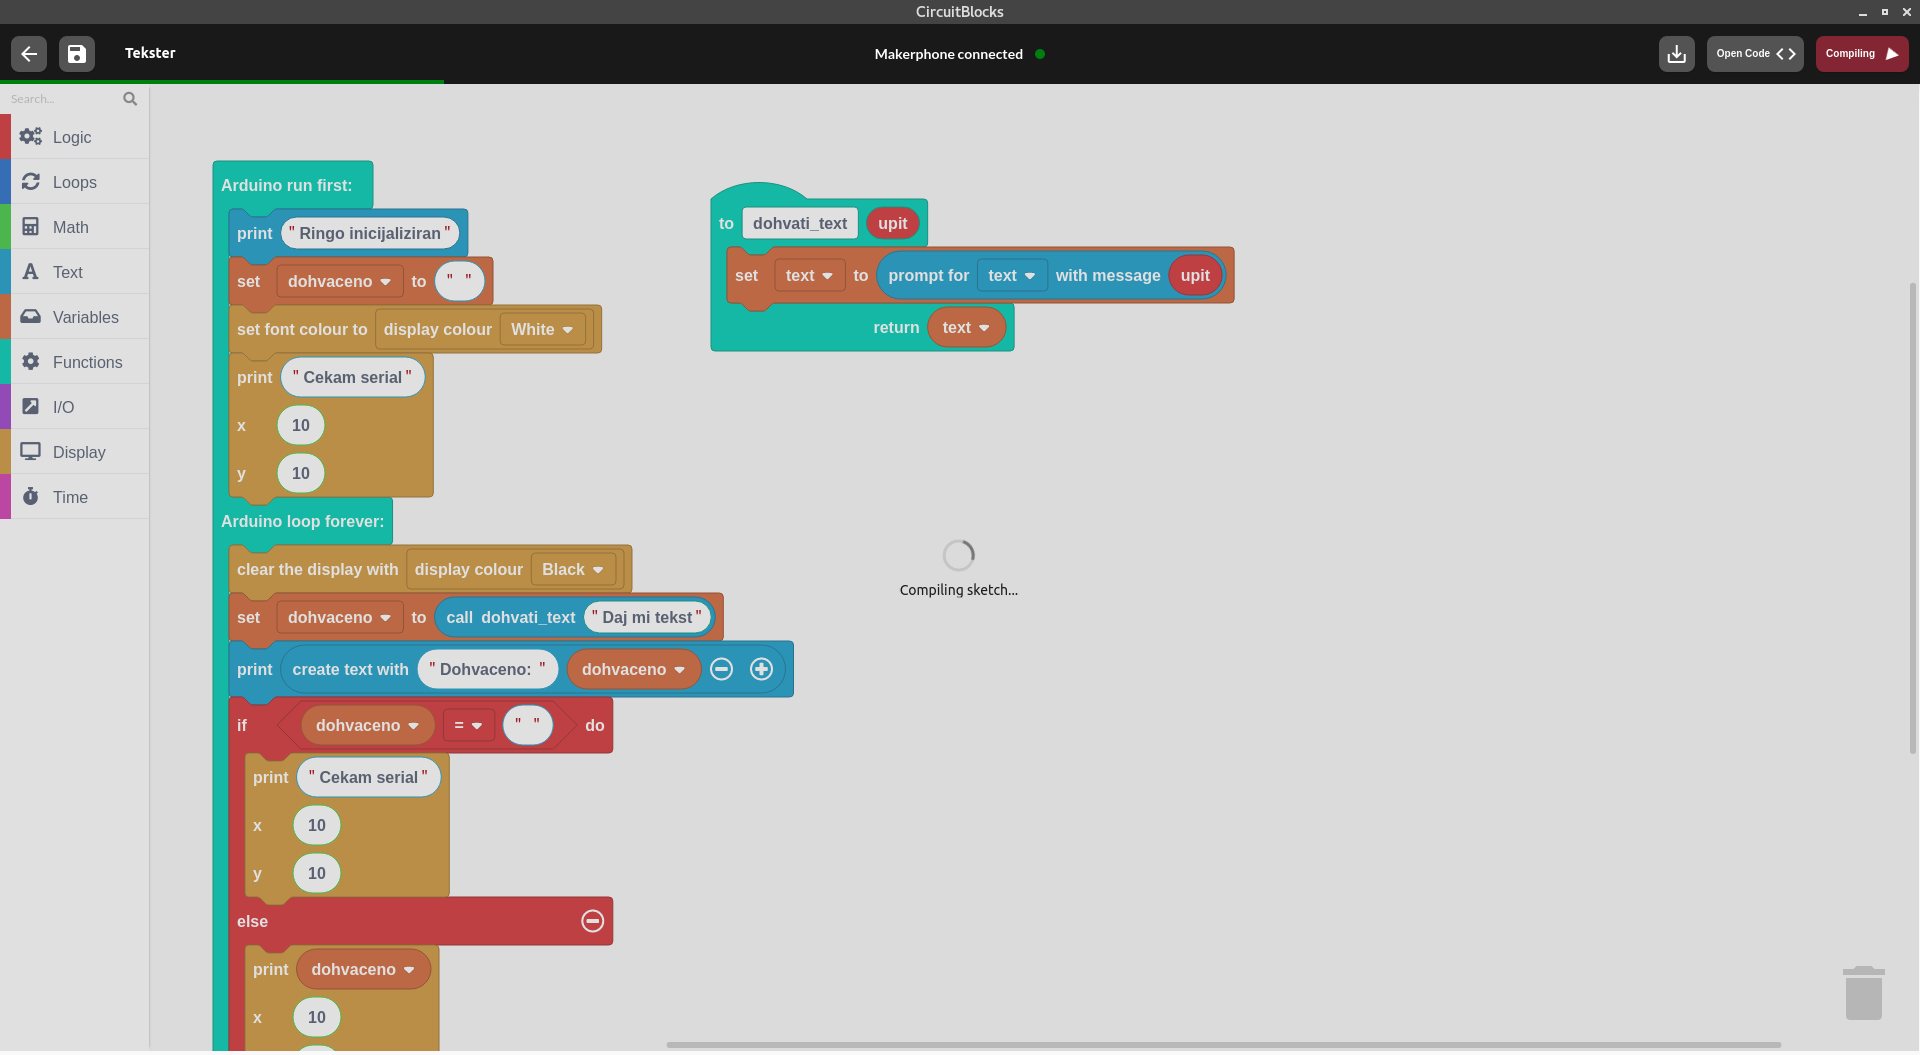This screenshot has width=1920, height=1055.
Task: Open the Functions block category
Action: pos(75,362)
